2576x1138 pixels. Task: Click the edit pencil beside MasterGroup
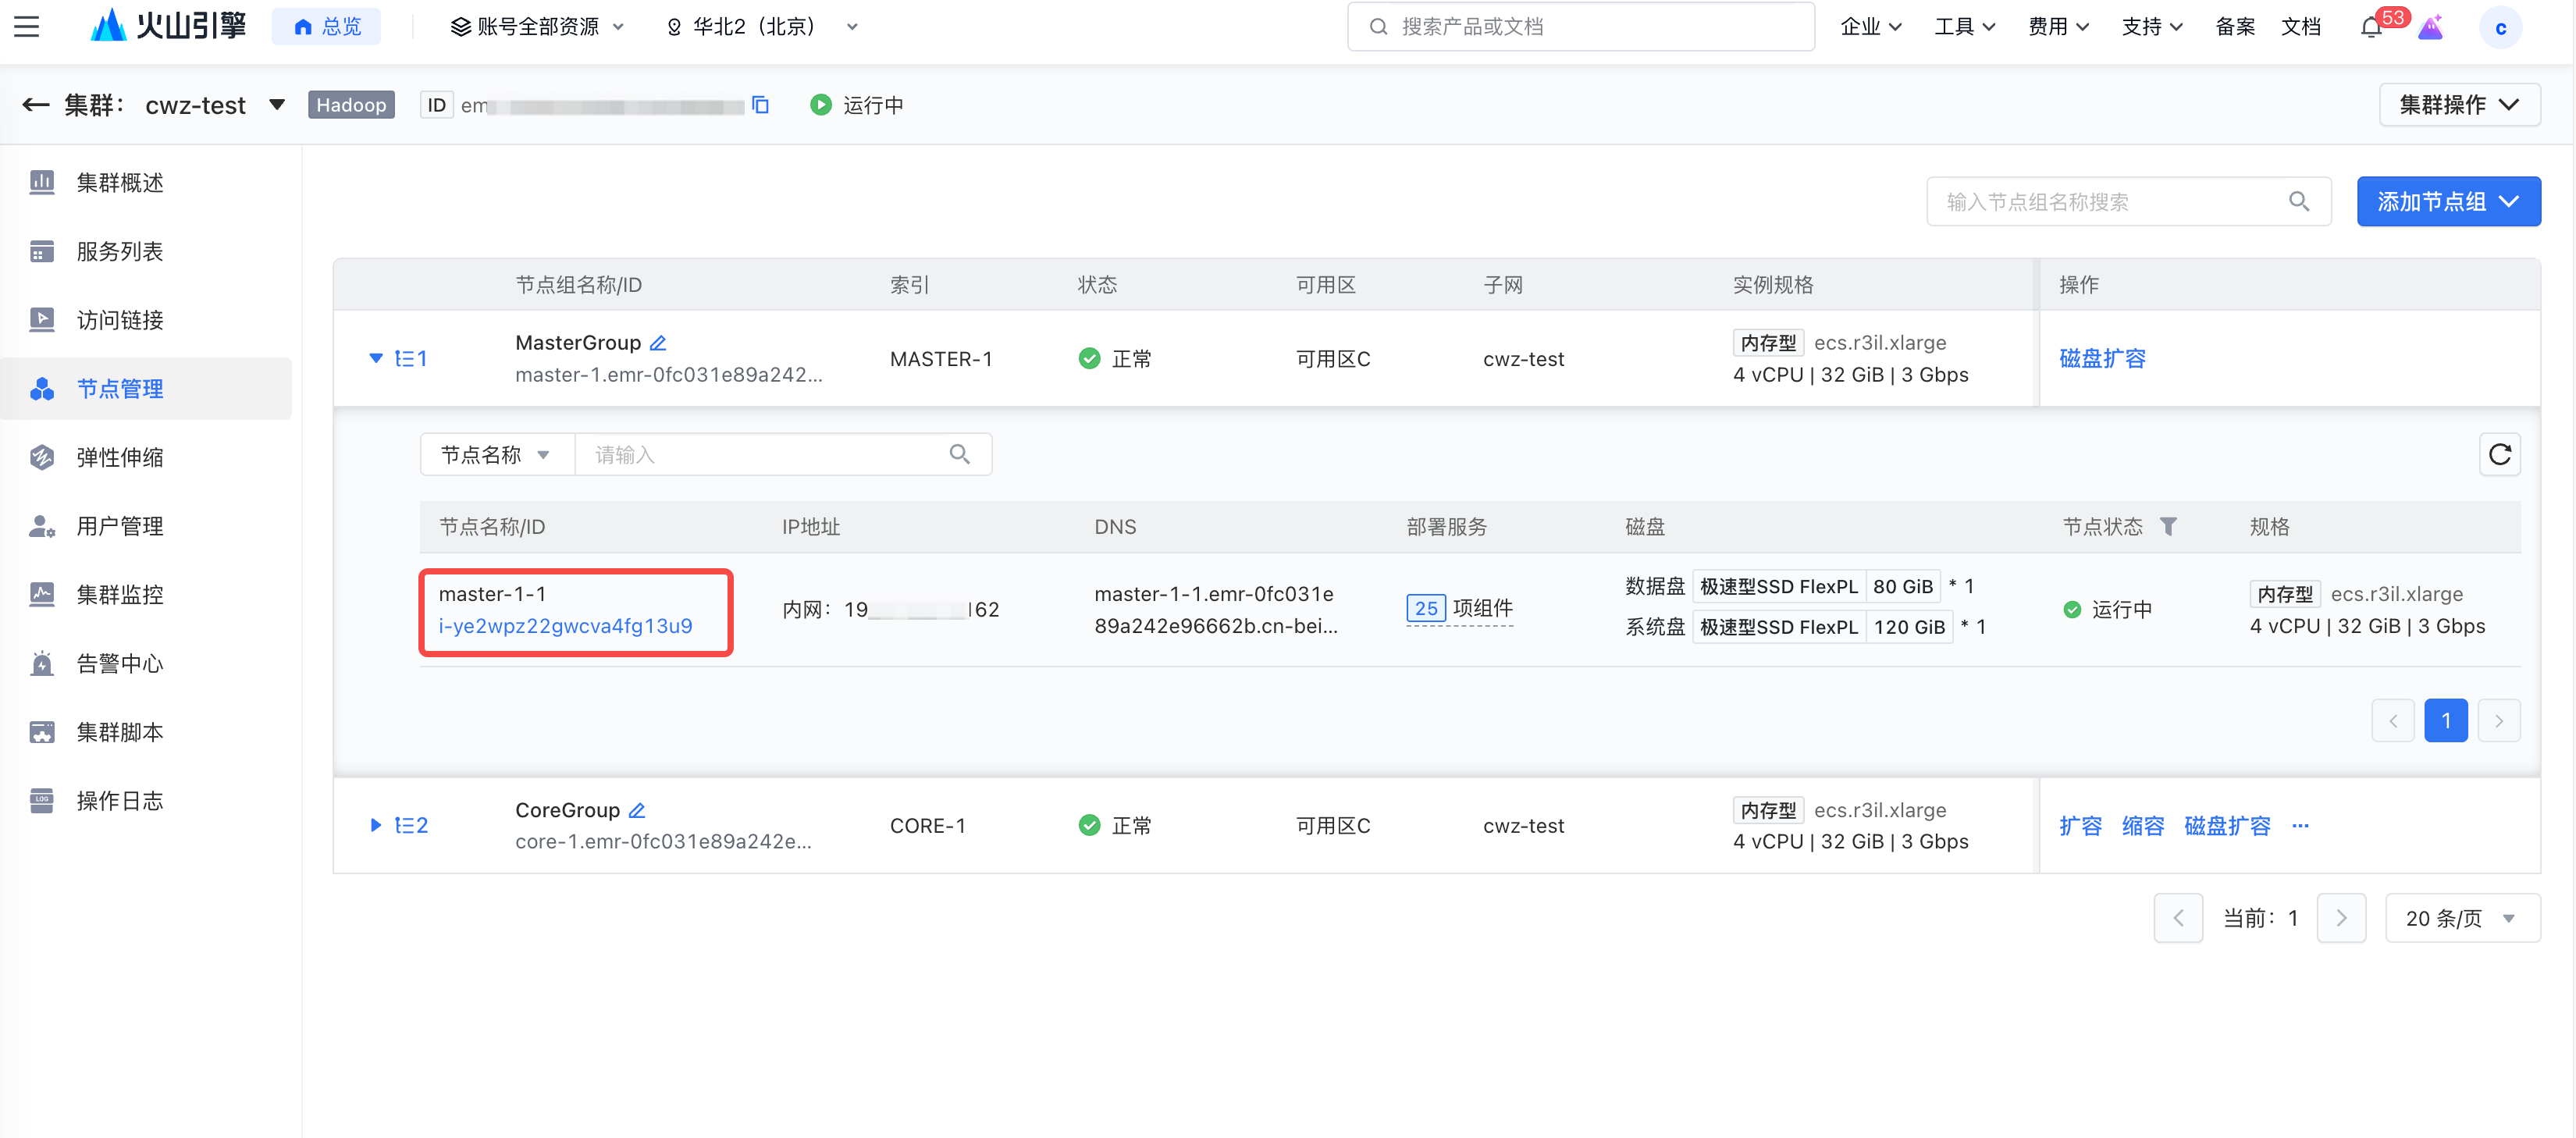[x=657, y=343]
